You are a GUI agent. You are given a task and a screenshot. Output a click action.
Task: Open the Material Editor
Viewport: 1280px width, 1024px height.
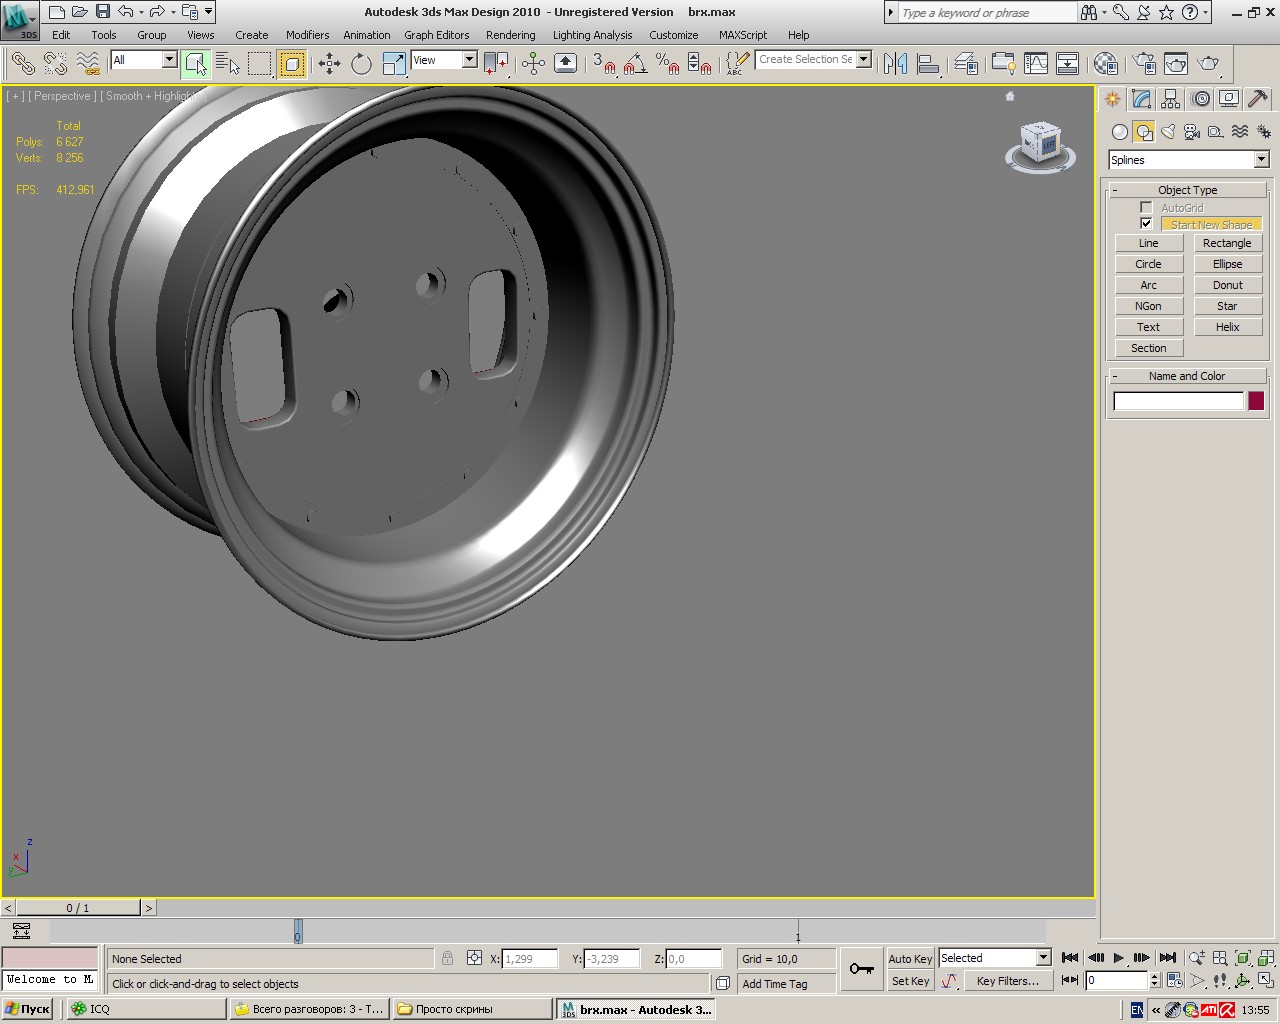(x=1105, y=64)
